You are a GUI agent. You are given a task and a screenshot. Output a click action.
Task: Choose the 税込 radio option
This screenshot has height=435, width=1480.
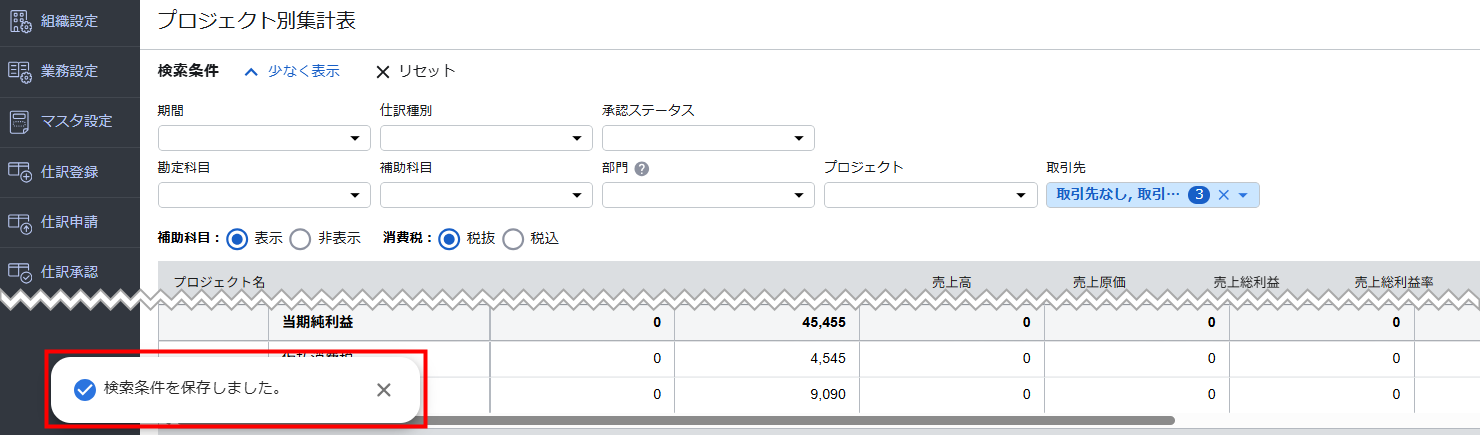[513, 239]
